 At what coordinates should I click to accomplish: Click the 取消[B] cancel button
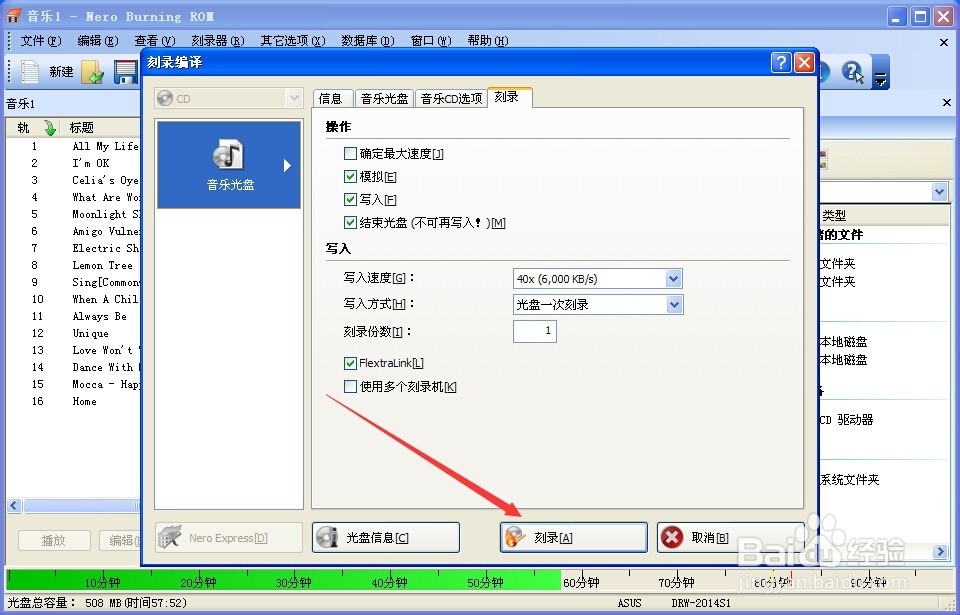[x=730, y=537]
